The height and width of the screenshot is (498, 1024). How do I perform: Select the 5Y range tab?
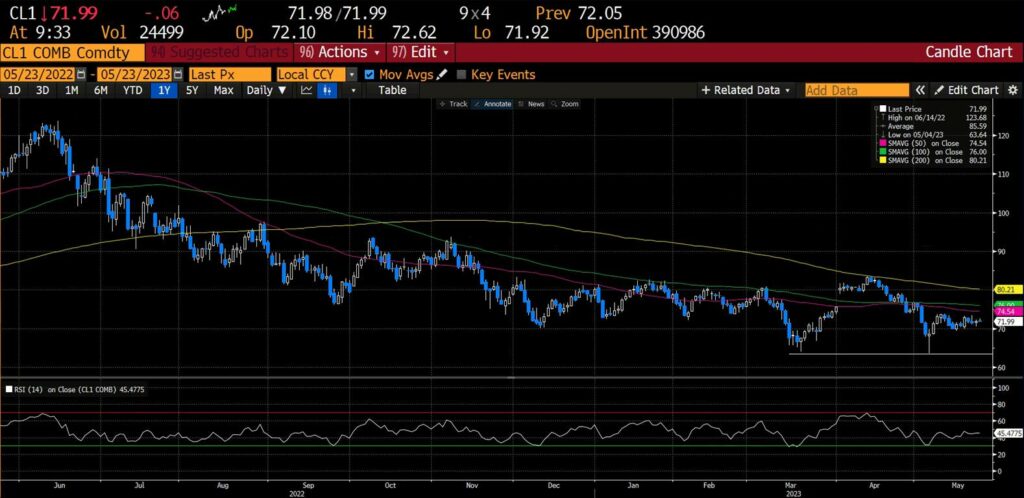coord(191,91)
